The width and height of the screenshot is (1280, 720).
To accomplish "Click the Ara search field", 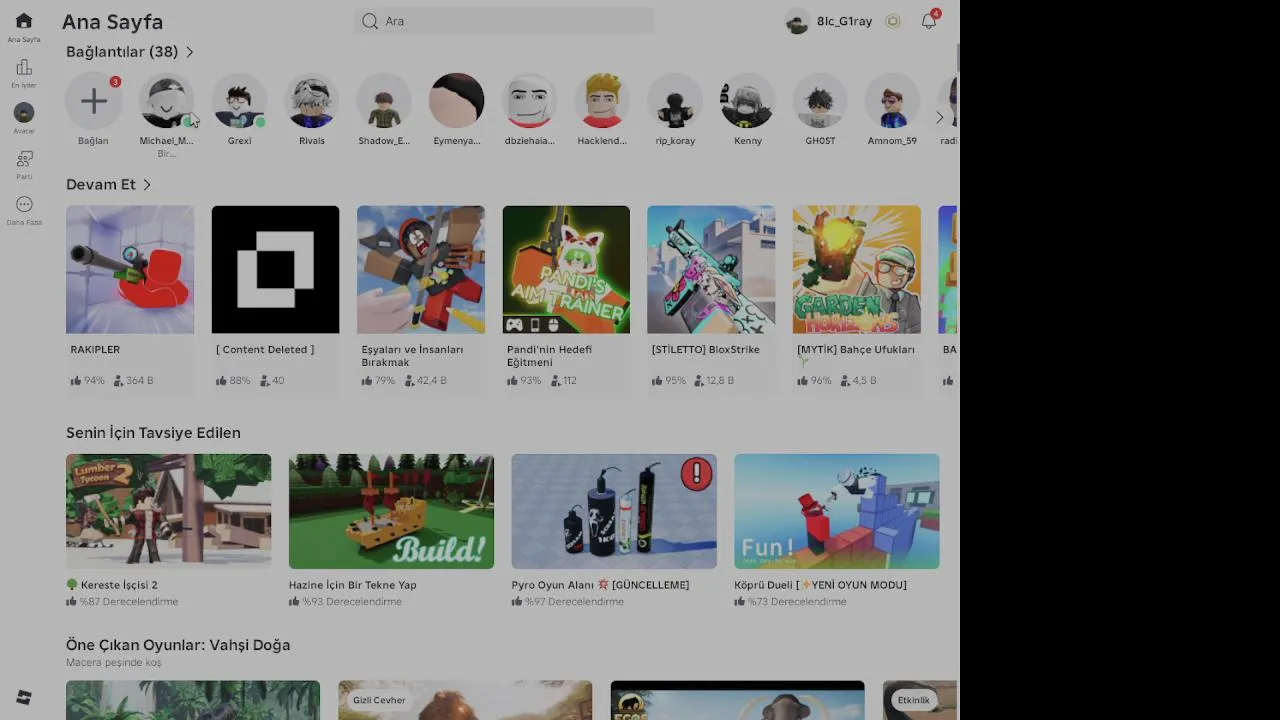I will [x=504, y=21].
